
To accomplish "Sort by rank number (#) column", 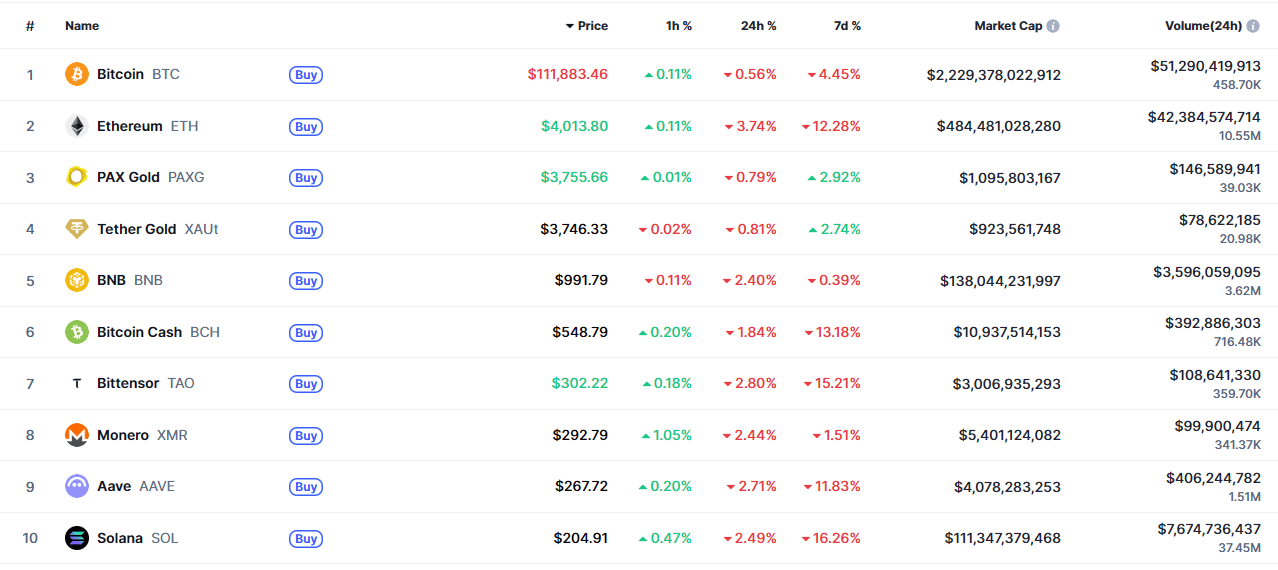I will pos(30,26).
